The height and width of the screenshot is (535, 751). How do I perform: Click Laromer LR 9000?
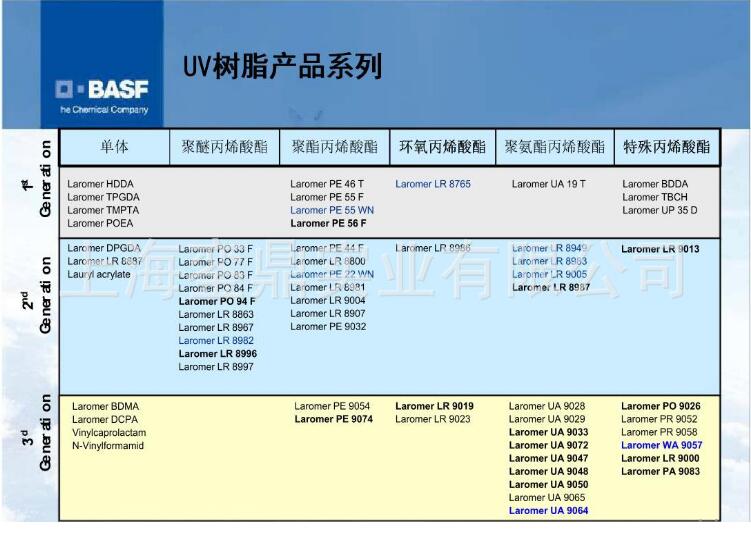tap(660, 458)
